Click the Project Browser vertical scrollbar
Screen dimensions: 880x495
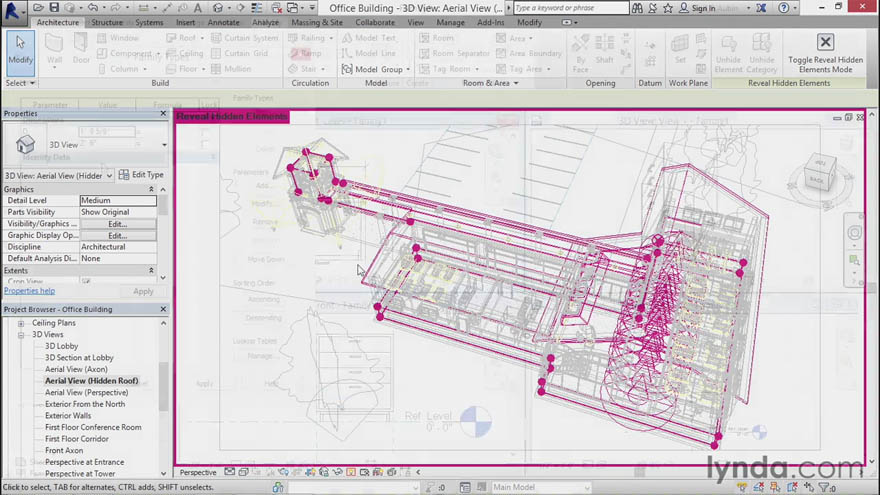tap(163, 387)
